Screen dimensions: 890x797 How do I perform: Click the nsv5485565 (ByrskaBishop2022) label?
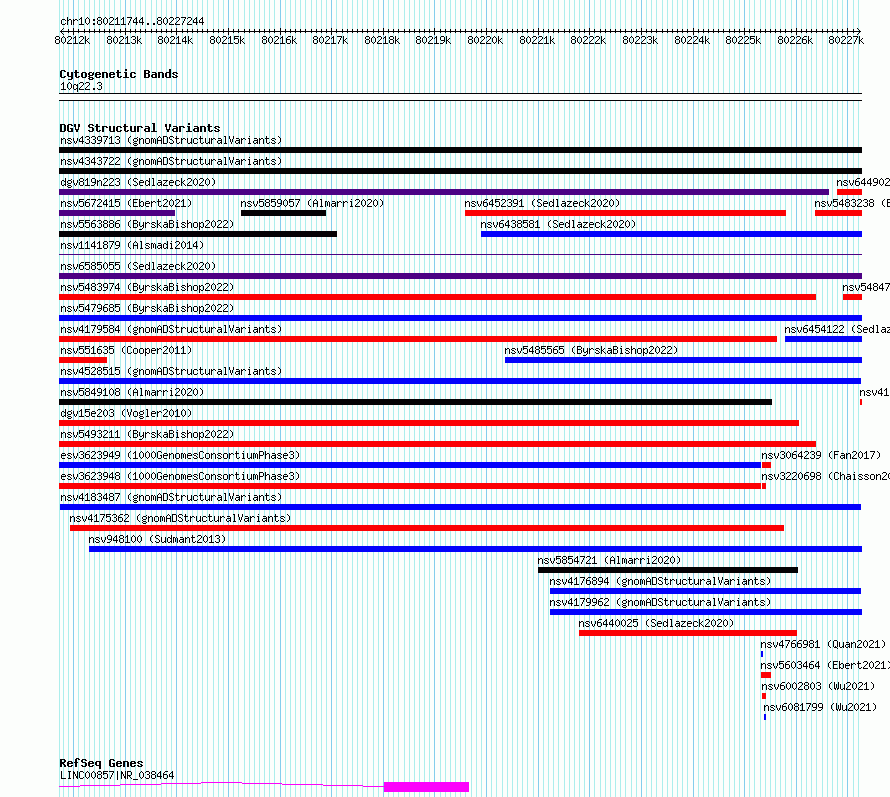click(591, 350)
